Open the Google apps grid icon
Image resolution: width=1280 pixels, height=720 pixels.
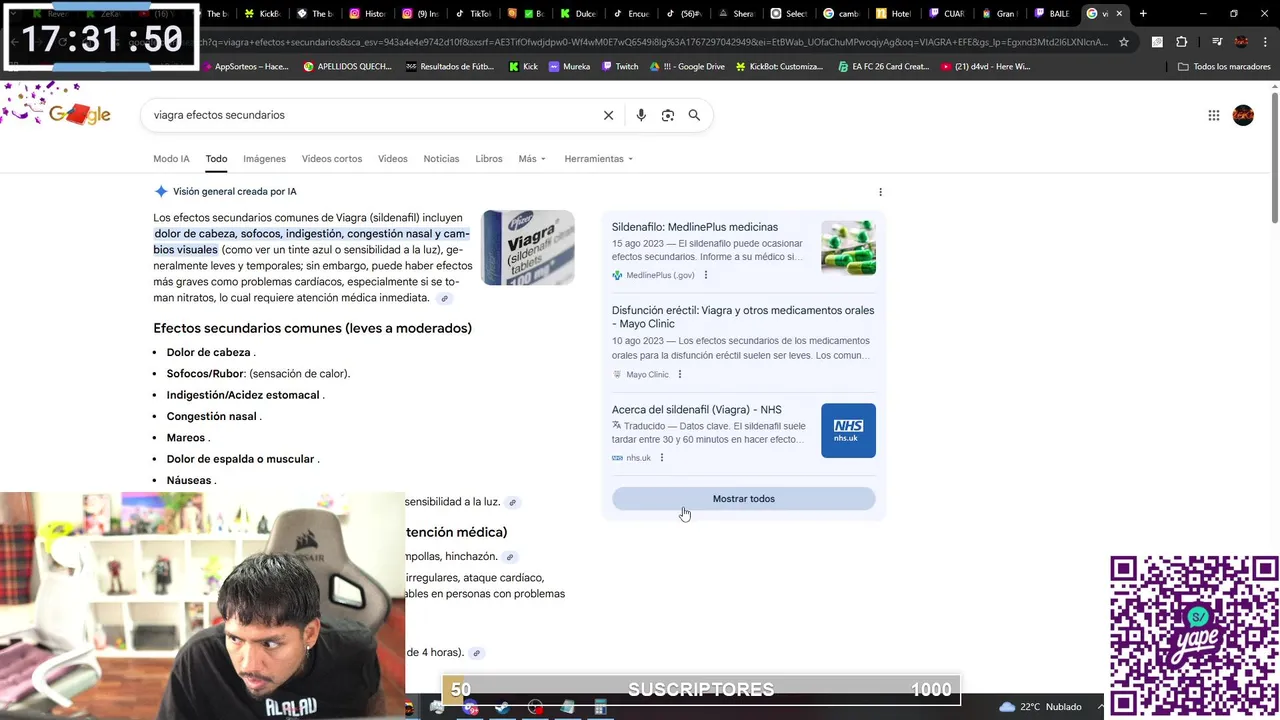pyautogui.click(x=1214, y=115)
